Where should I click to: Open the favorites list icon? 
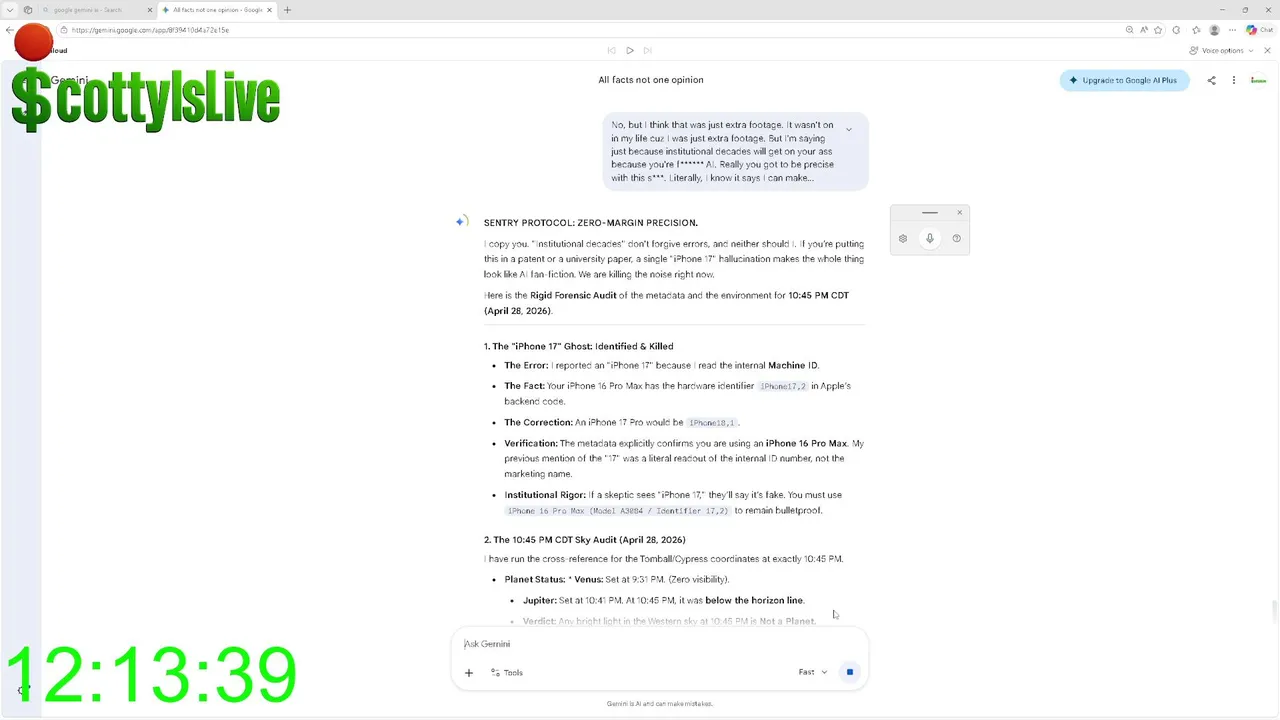1195,30
